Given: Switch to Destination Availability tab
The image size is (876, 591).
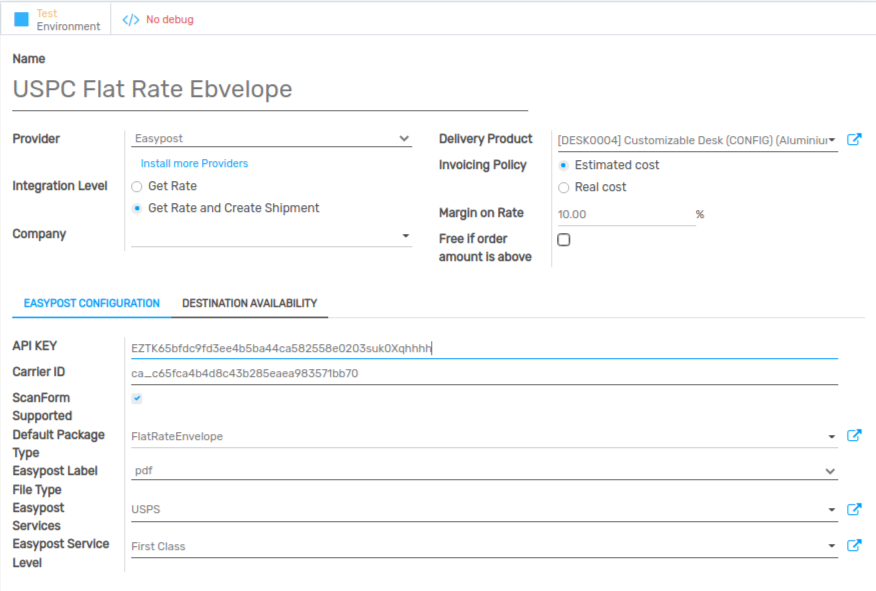Looking at the screenshot, I should (249, 303).
